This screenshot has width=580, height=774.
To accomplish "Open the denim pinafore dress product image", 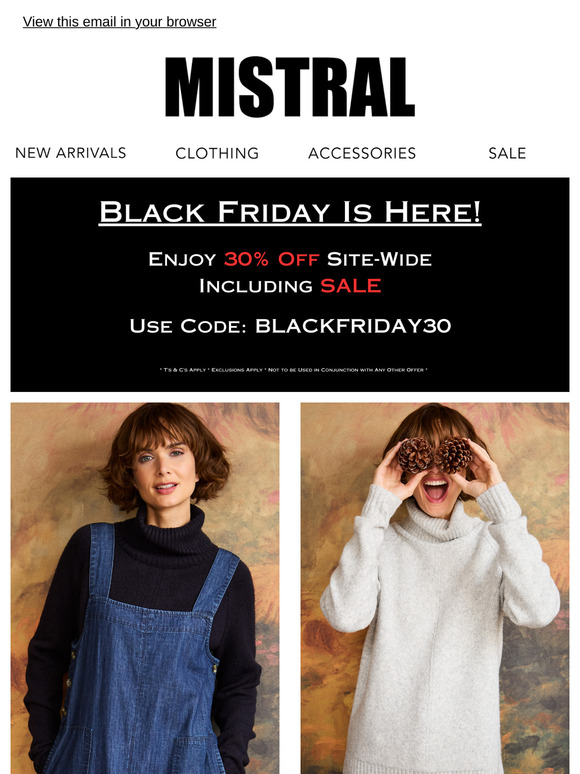I will coord(145,588).
